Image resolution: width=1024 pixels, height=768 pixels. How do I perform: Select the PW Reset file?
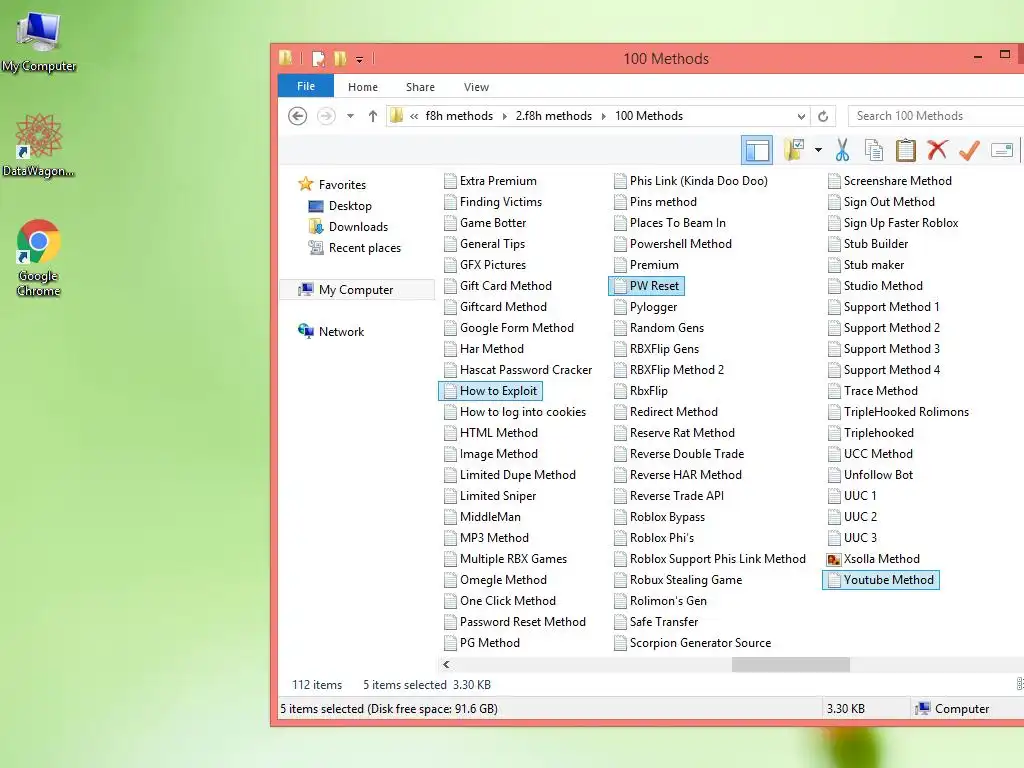pos(647,286)
